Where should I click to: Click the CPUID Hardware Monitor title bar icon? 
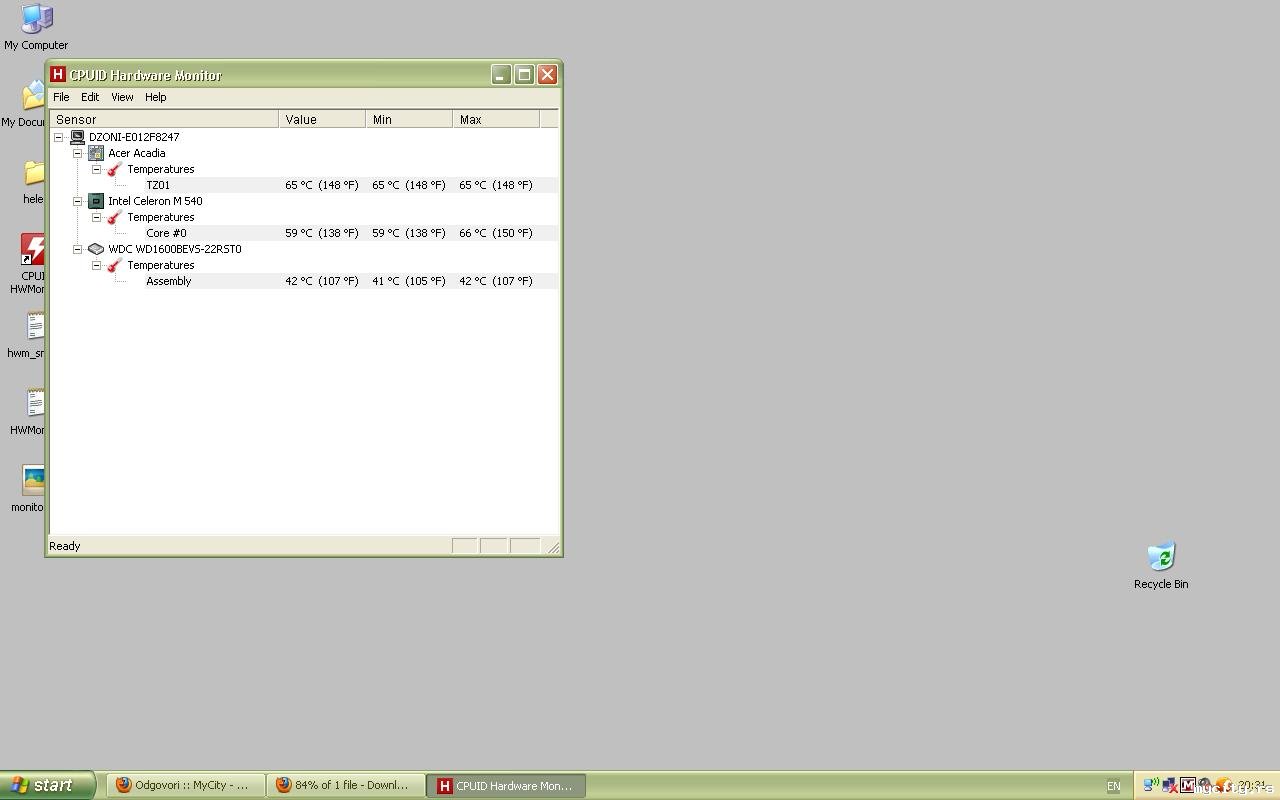click(x=58, y=74)
